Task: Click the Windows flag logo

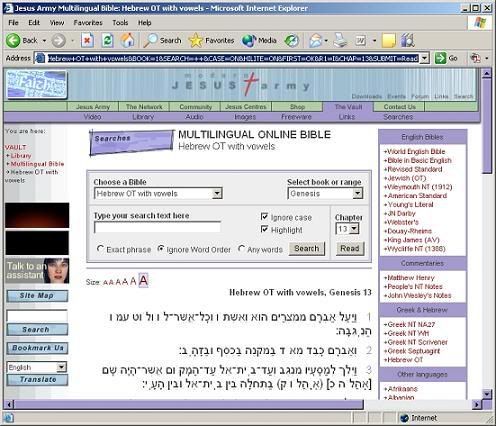Action: [x=480, y=23]
